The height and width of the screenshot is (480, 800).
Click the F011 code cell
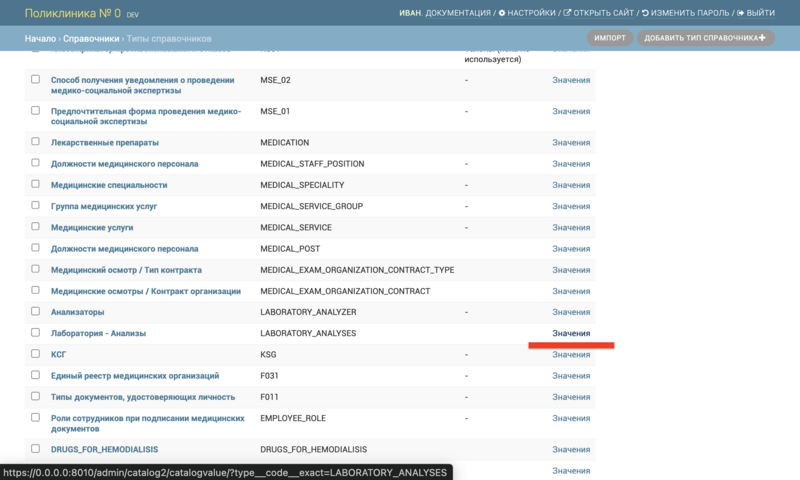pos(269,397)
